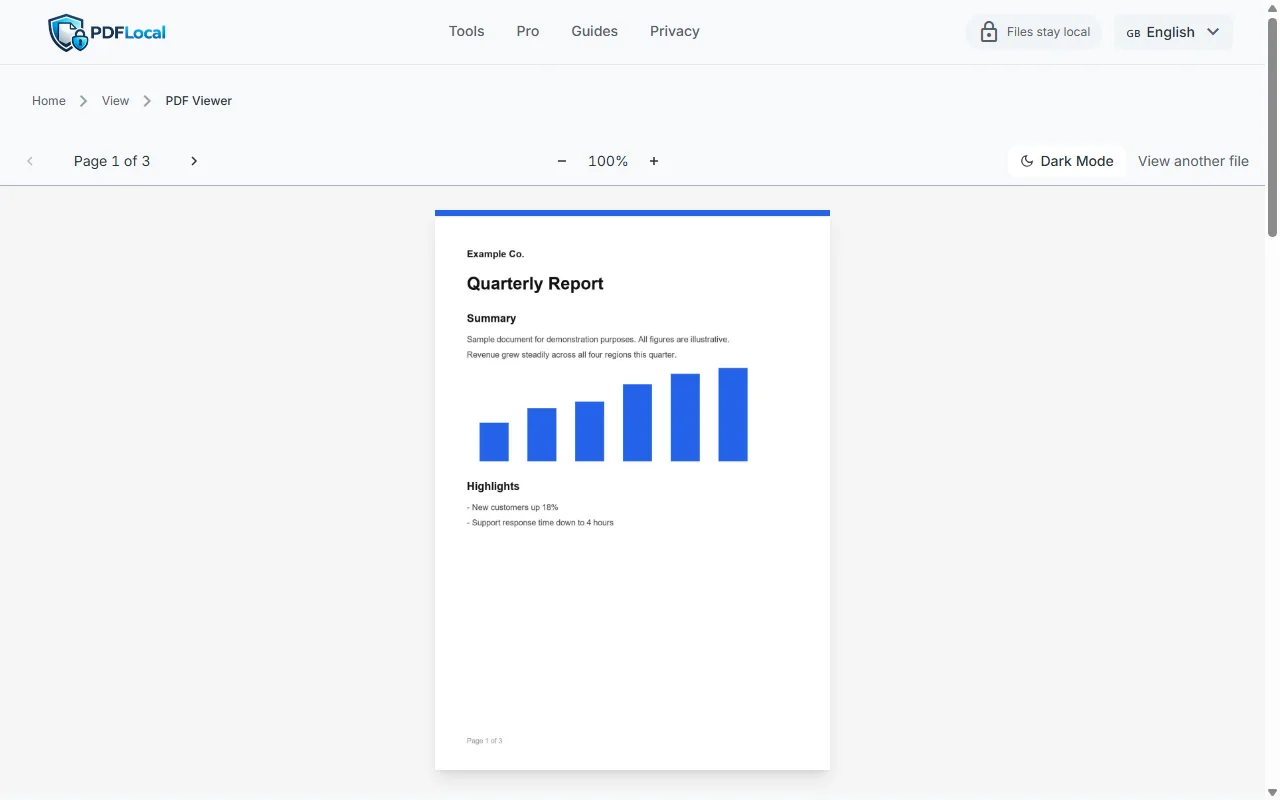Click the page scrollbar up arrow
This screenshot has width=1280, height=800.
1272,7
